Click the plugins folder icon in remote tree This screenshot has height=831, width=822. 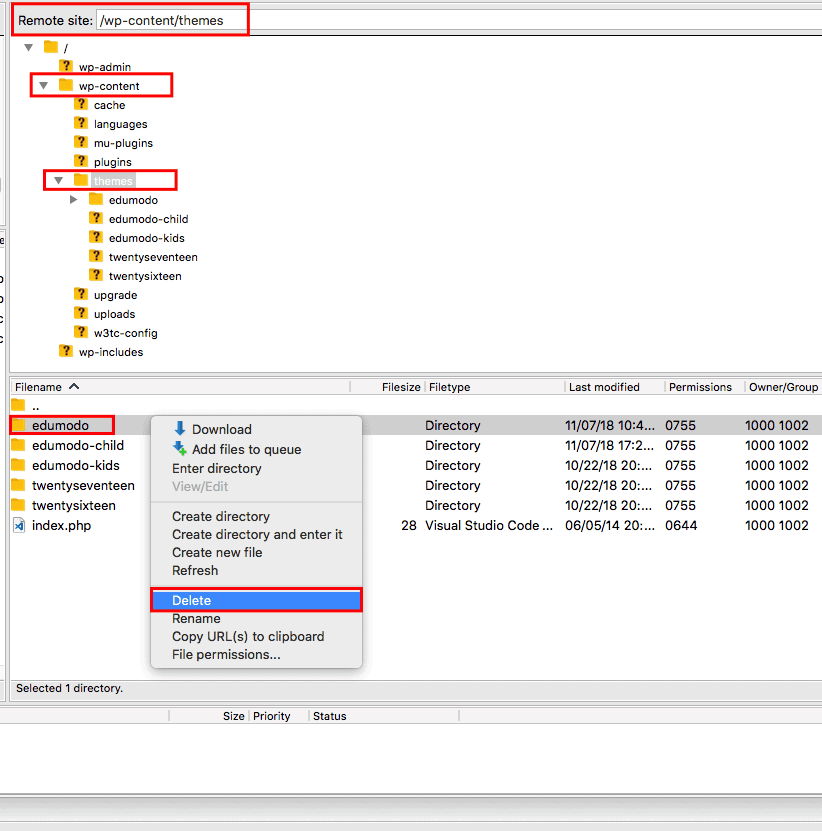pyautogui.click(x=81, y=161)
